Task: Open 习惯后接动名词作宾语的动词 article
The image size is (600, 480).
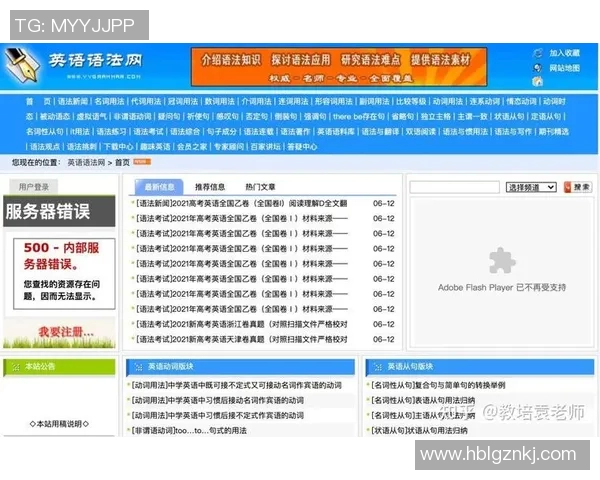Action: 217,400
